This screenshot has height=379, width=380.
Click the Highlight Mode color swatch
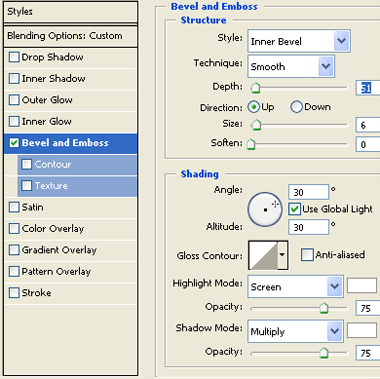pyautogui.click(x=362, y=286)
